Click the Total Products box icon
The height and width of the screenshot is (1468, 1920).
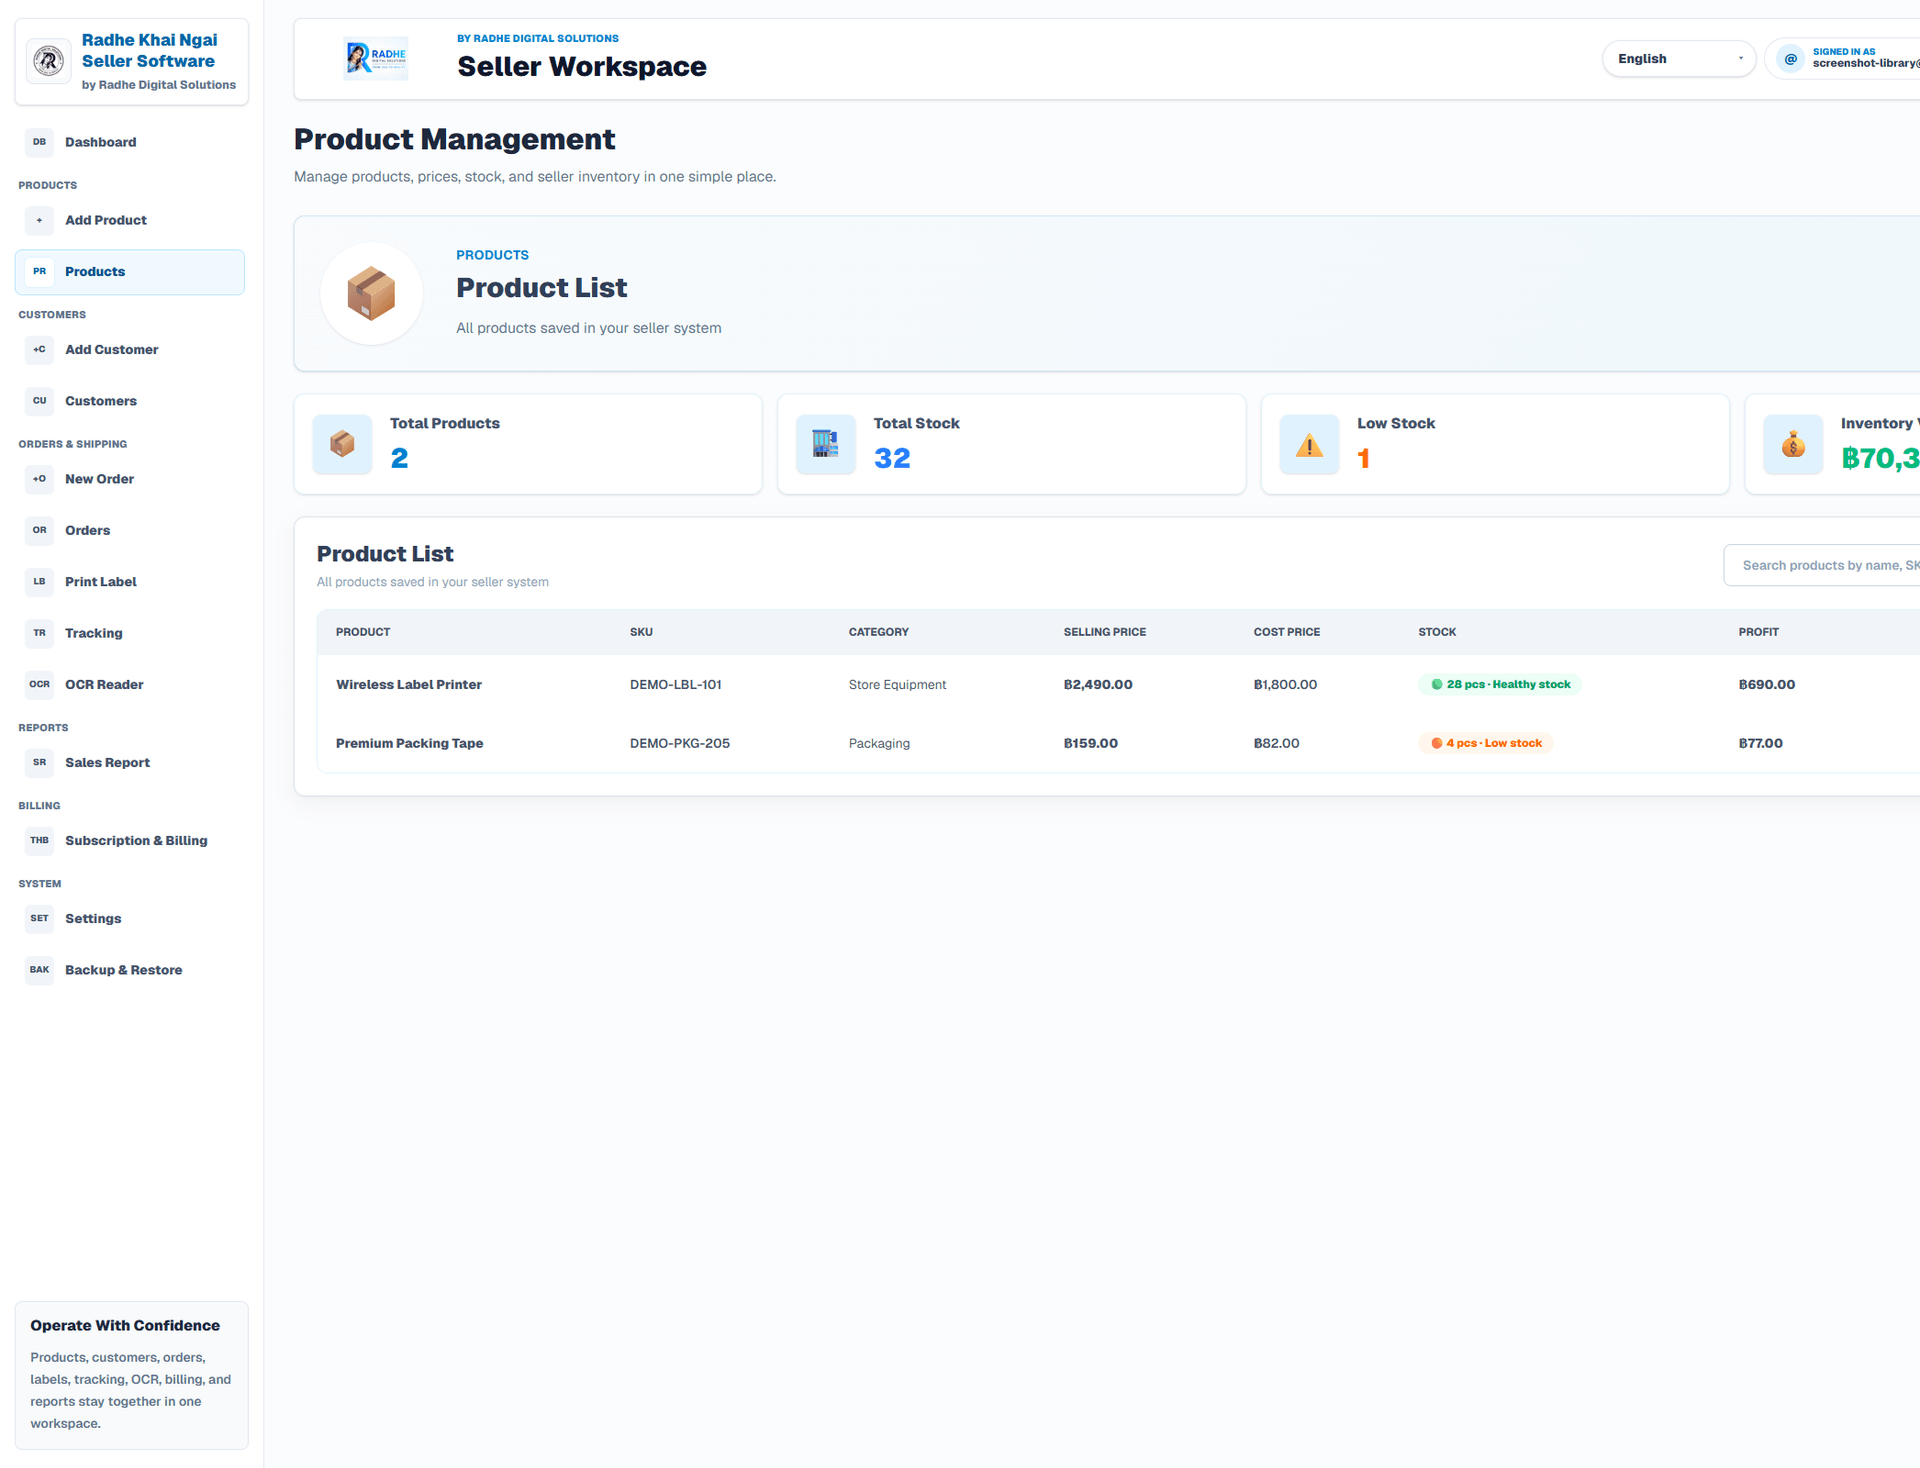pyautogui.click(x=342, y=445)
